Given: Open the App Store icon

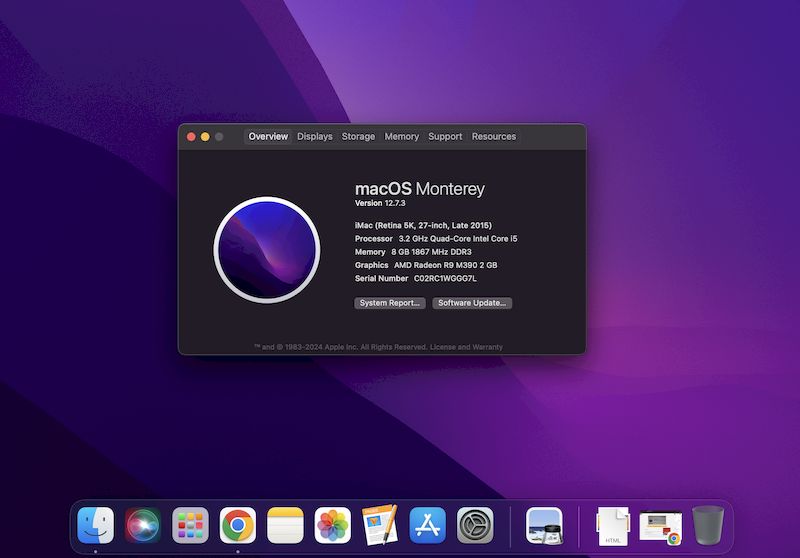Looking at the screenshot, I should pos(428,525).
